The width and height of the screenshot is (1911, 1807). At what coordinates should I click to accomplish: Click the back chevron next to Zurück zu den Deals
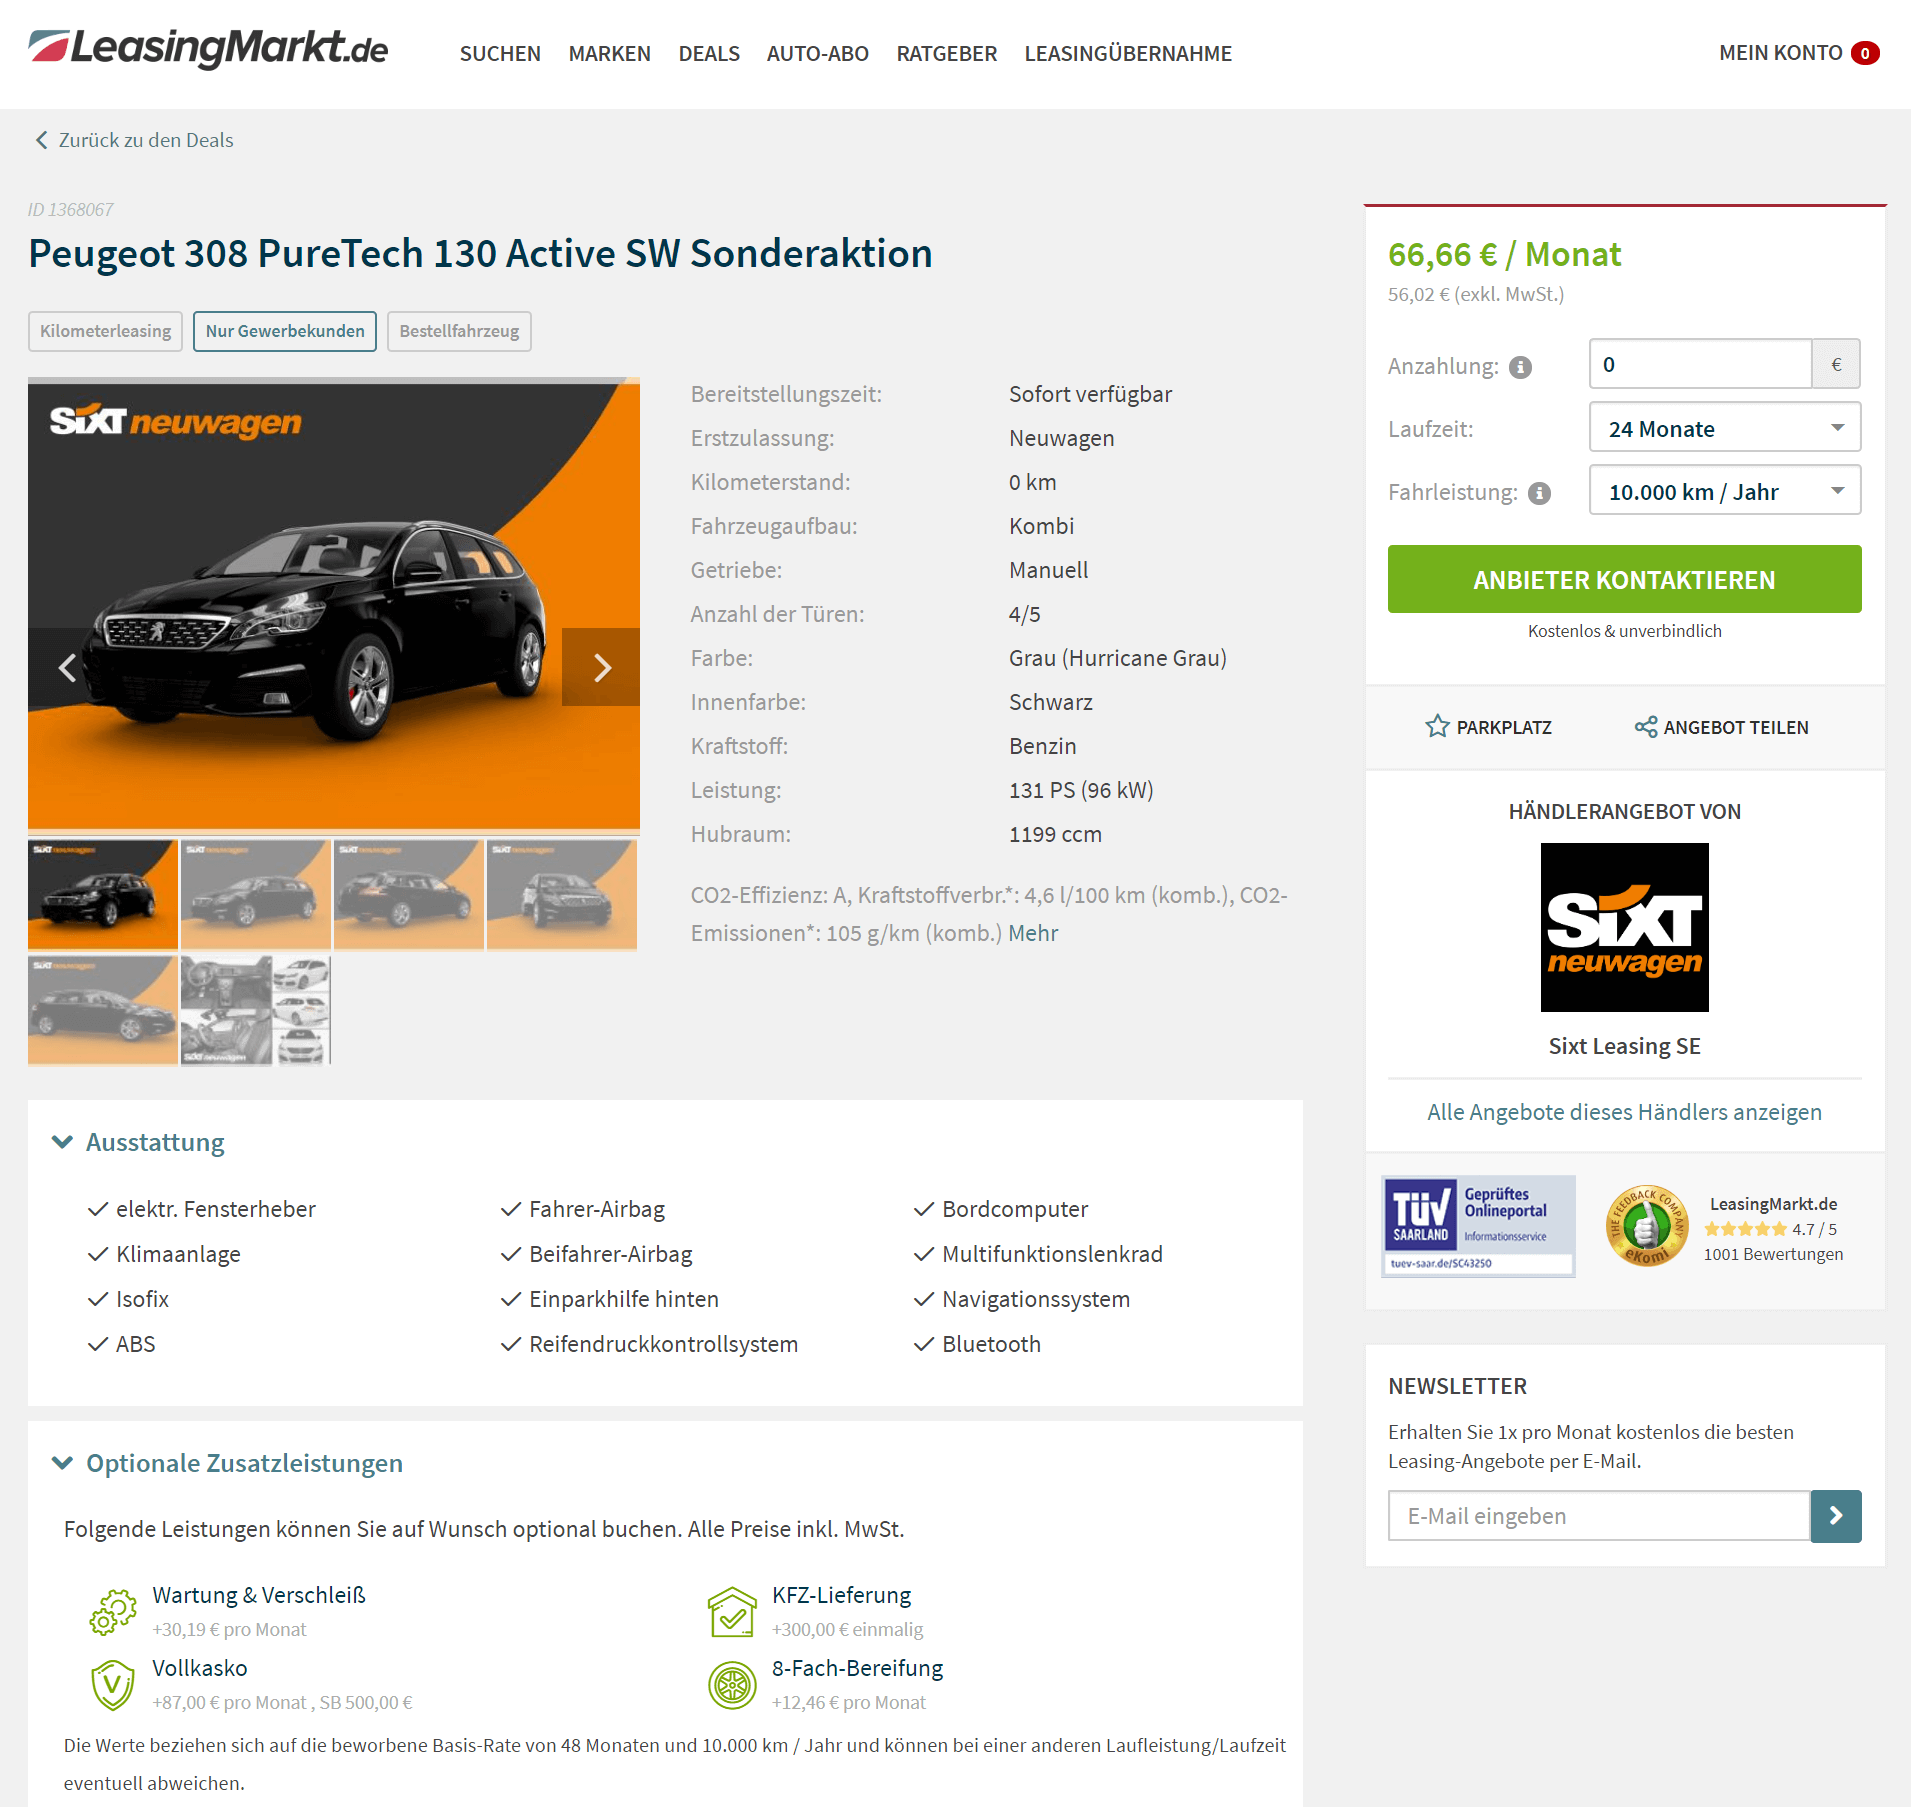(x=41, y=140)
